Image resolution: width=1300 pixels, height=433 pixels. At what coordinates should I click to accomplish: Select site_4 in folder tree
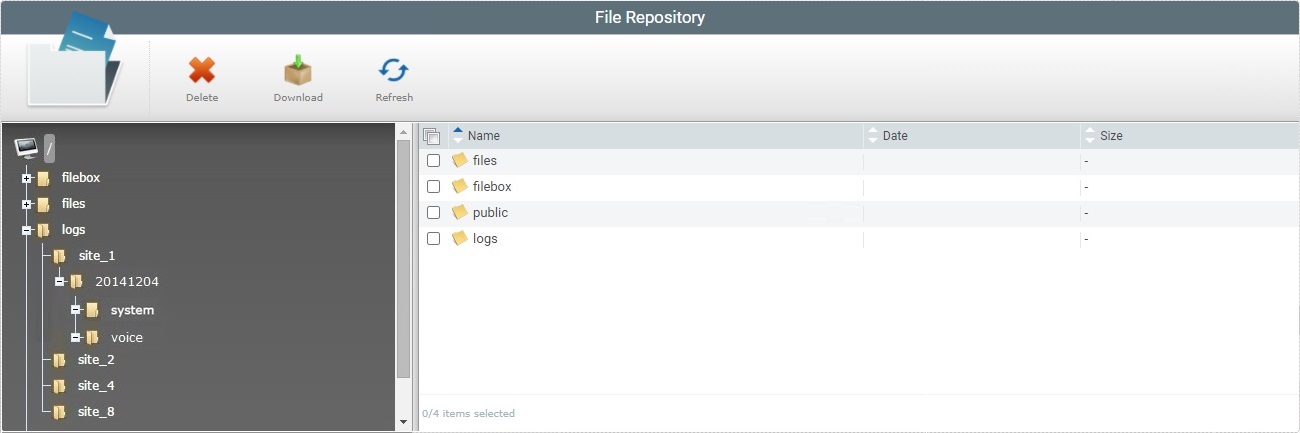click(x=97, y=386)
